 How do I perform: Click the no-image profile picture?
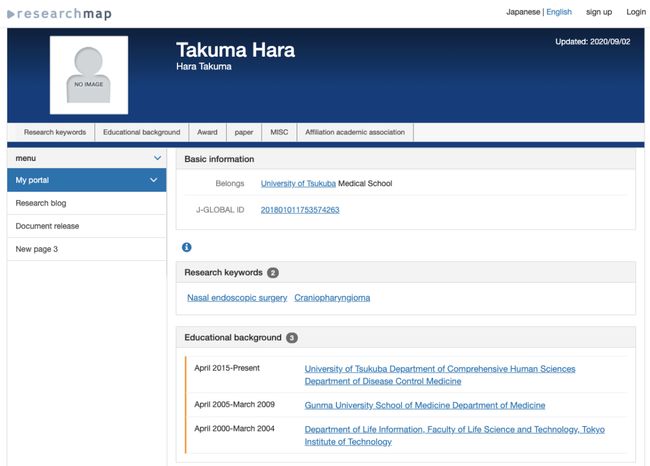pos(89,75)
